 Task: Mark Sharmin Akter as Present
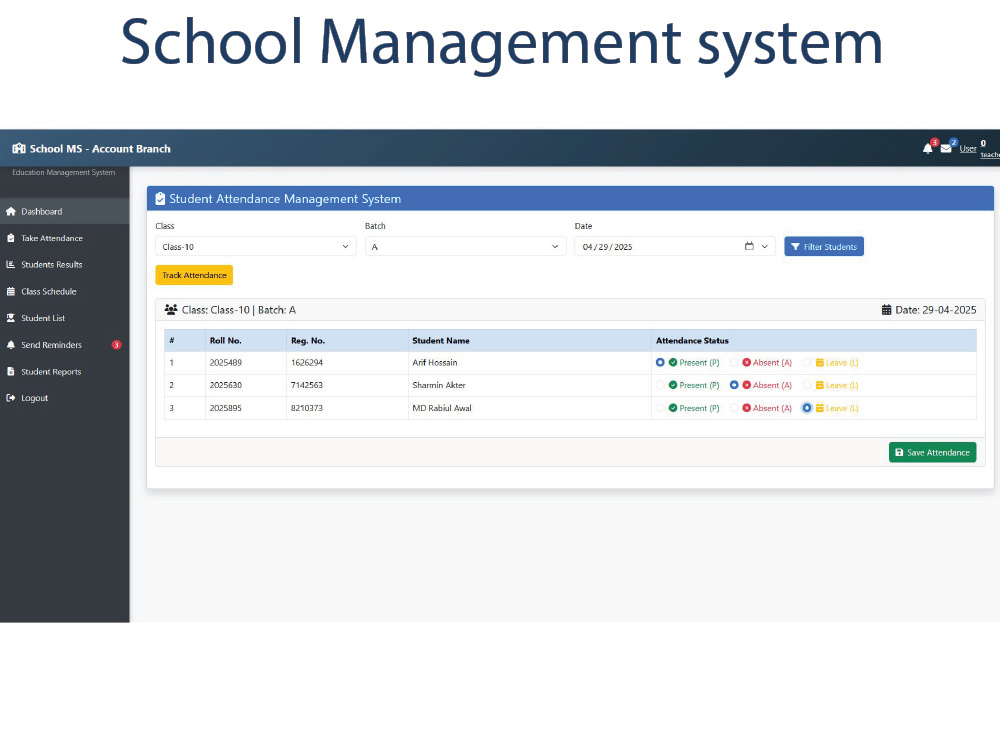click(660, 385)
